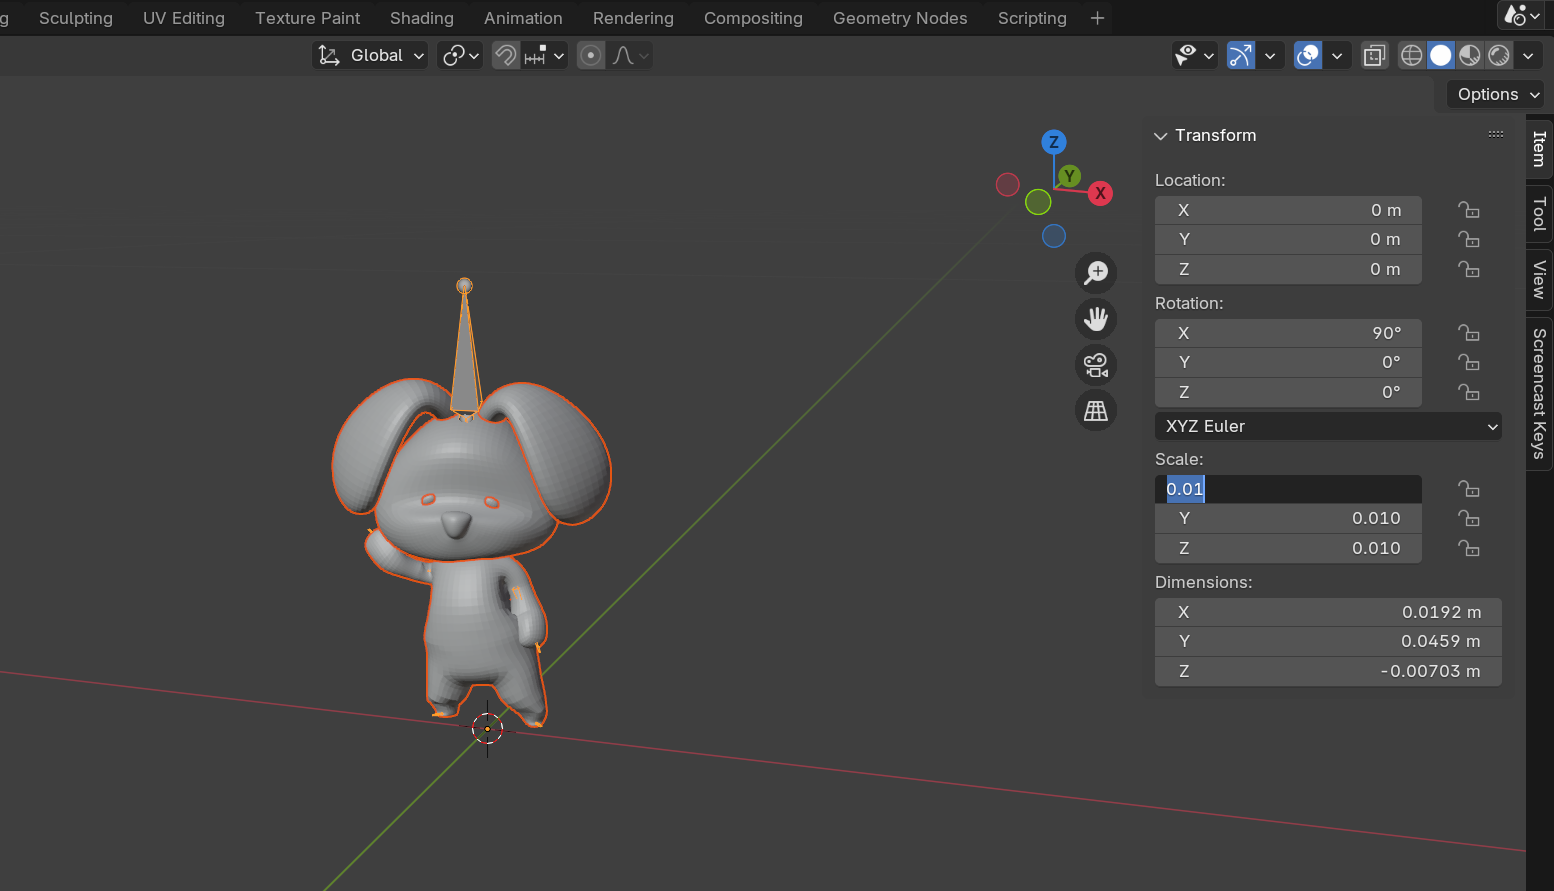Lock Scale Z
The height and width of the screenshot is (891, 1554).
[1468, 548]
